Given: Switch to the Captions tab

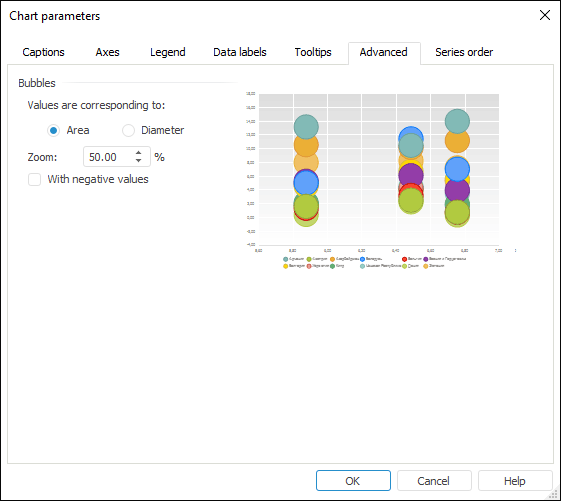Looking at the screenshot, I should (x=43, y=52).
